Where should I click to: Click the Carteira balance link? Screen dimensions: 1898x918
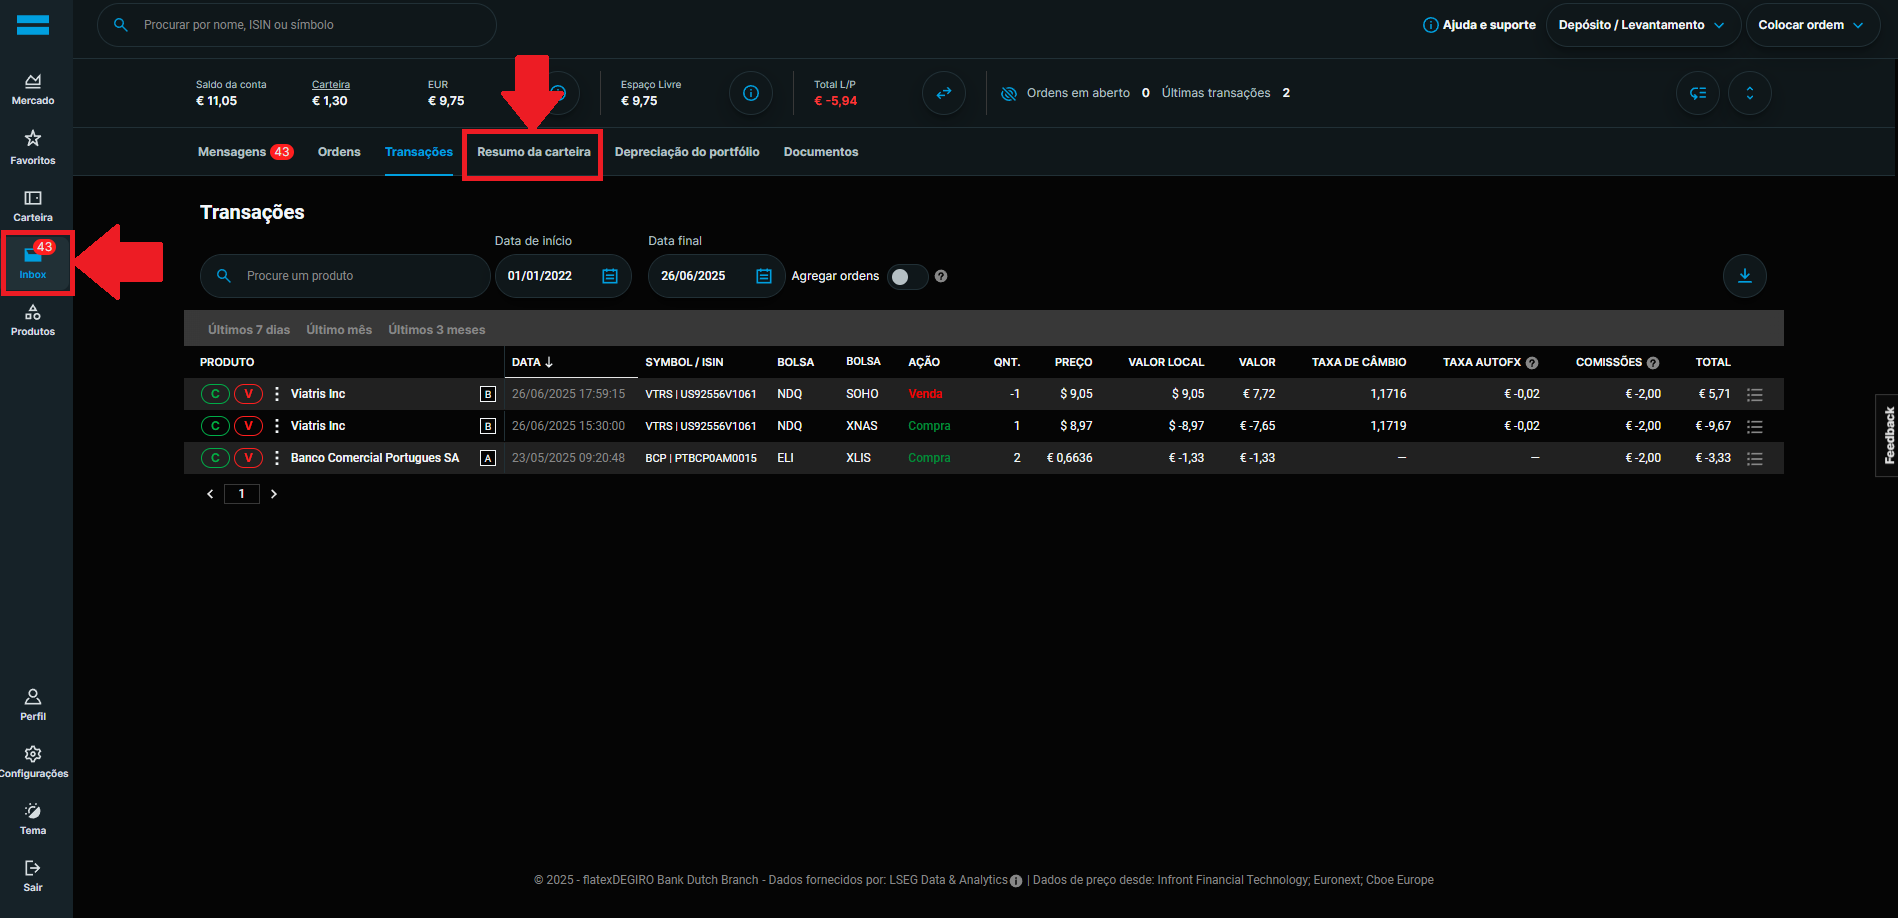pos(331,85)
